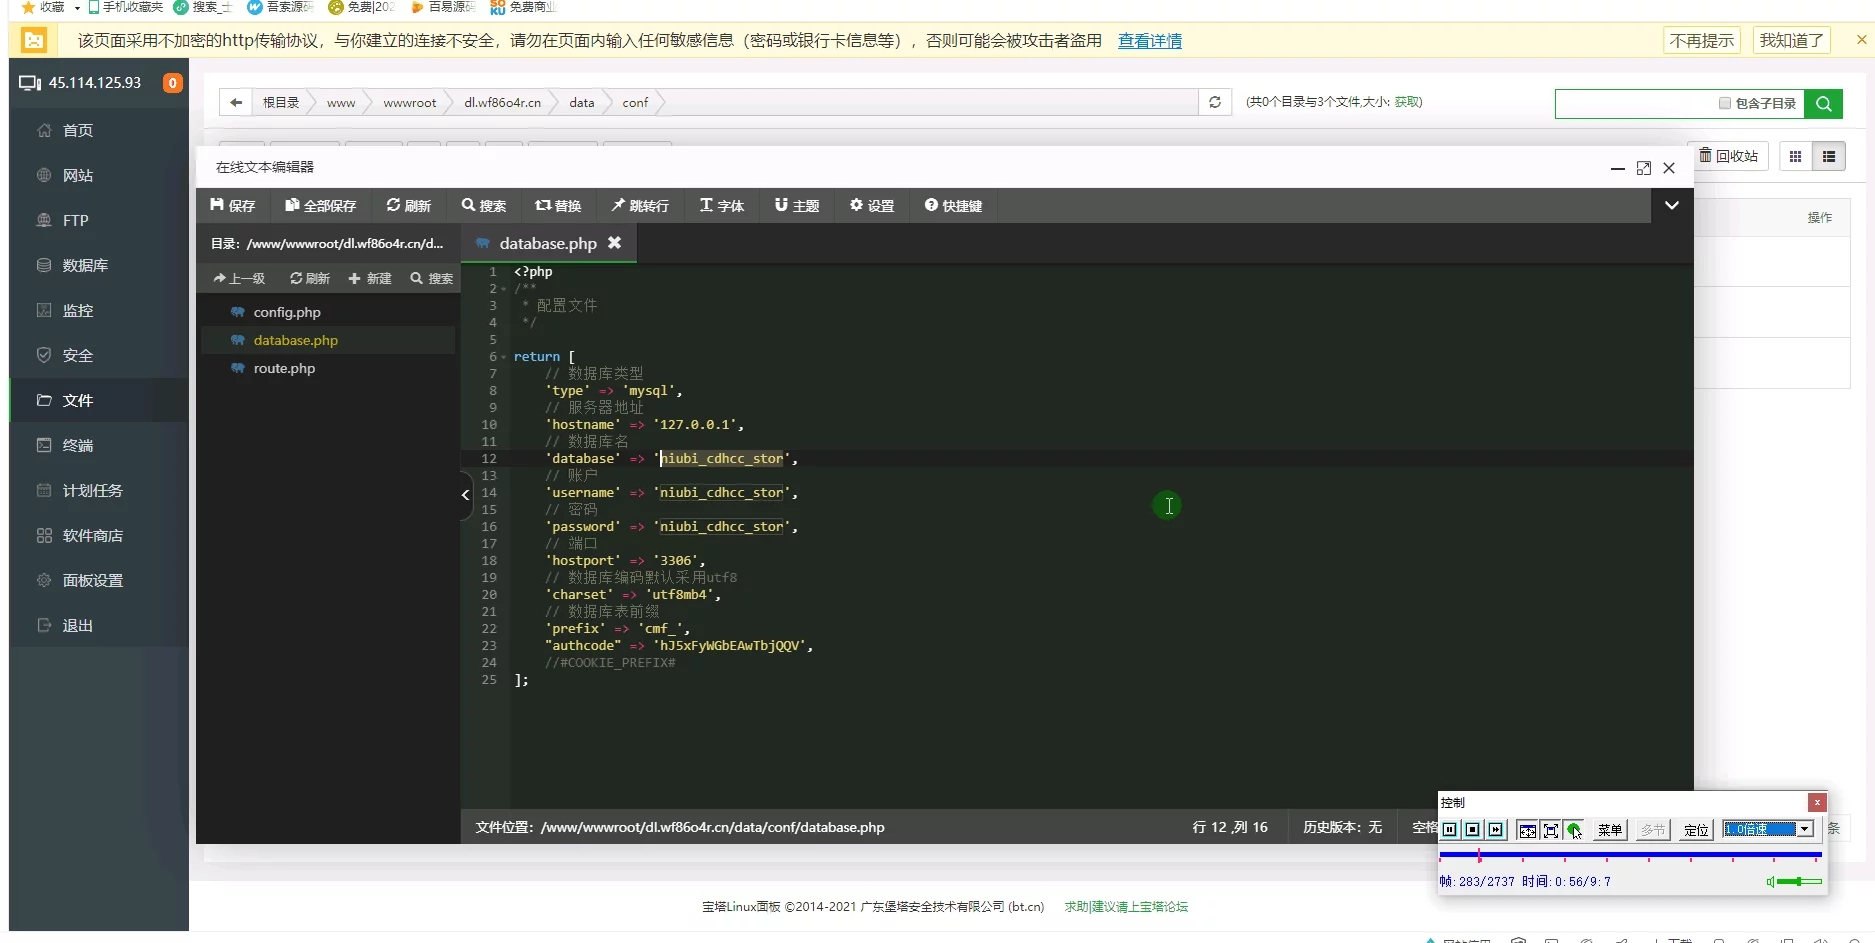Collapse the file sidebar with the left arrow
The height and width of the screenshot is (943, 1875).
click(x=465, y=494)
